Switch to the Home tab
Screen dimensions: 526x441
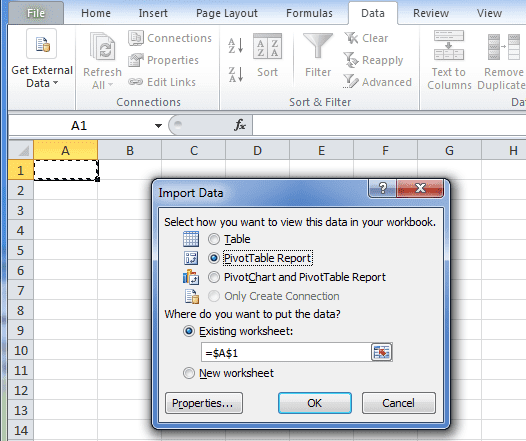pyautogui.click(x=96, y=13)
